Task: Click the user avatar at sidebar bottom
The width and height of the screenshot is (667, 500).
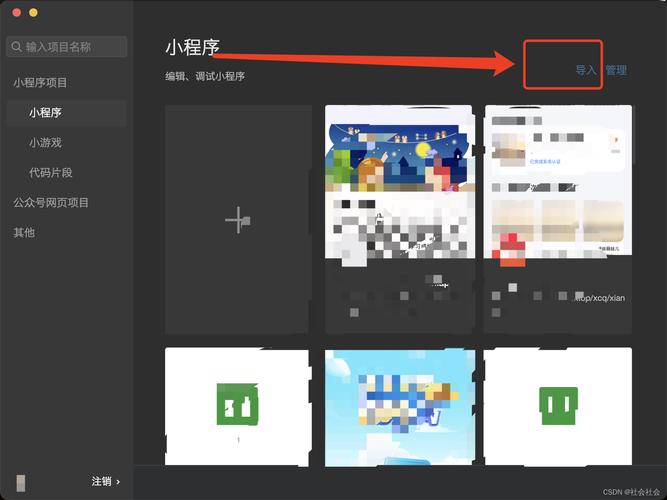Action: [20, 483]
